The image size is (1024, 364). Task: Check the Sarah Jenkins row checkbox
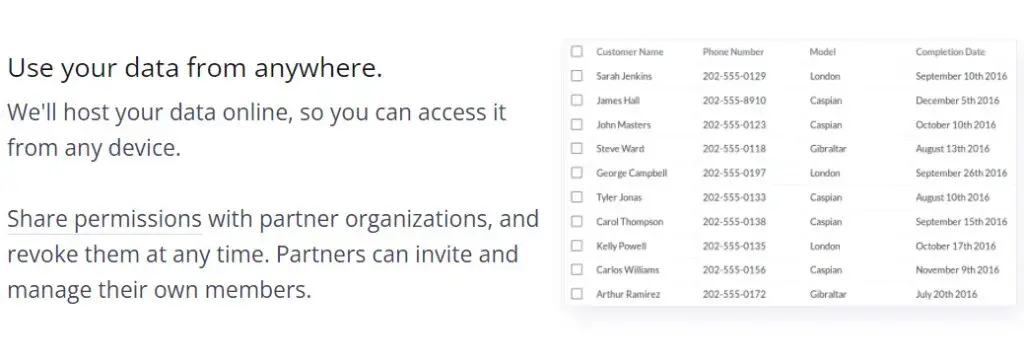pos(576,76)
